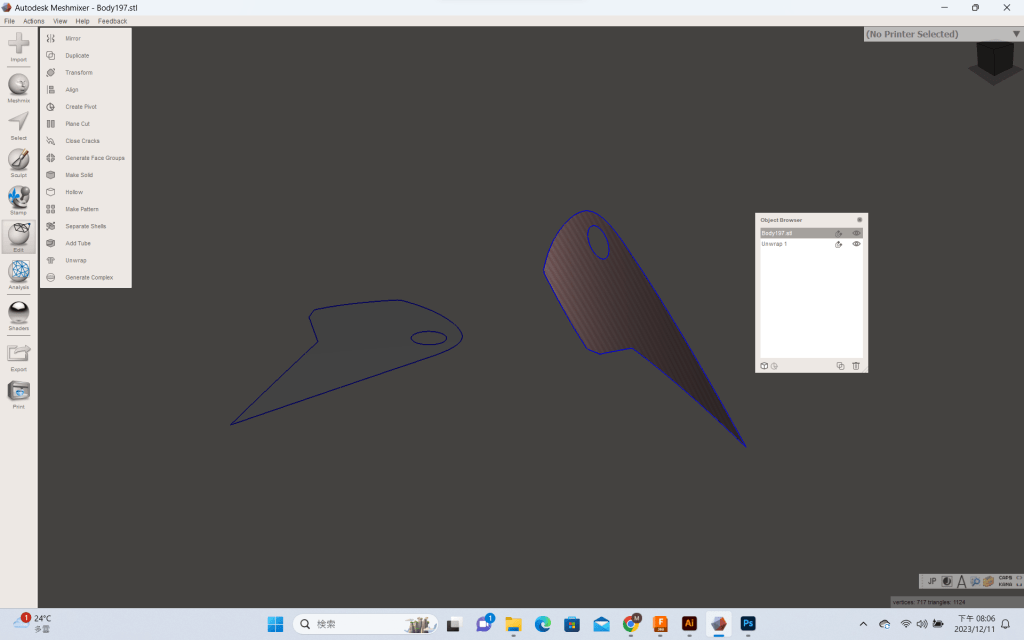Open the Meshmix tool

click(19, 86)
